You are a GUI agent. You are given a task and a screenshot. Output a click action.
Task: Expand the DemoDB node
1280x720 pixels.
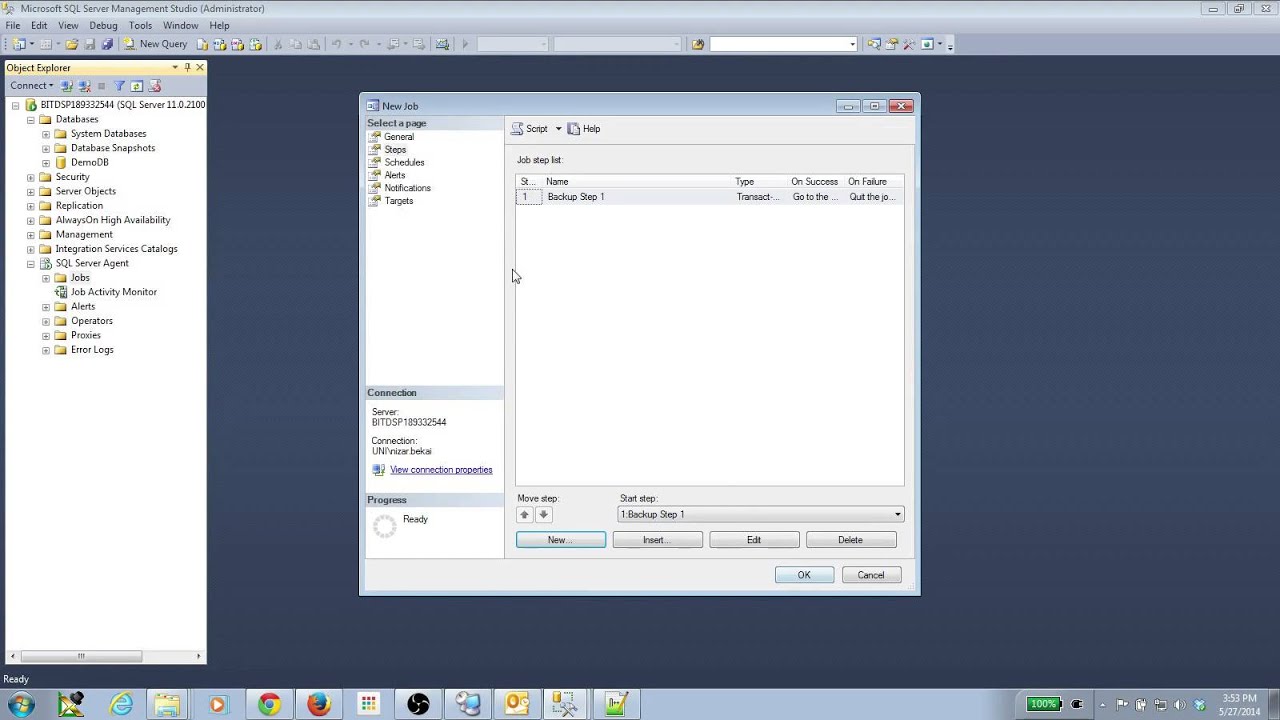click(46, 162)
